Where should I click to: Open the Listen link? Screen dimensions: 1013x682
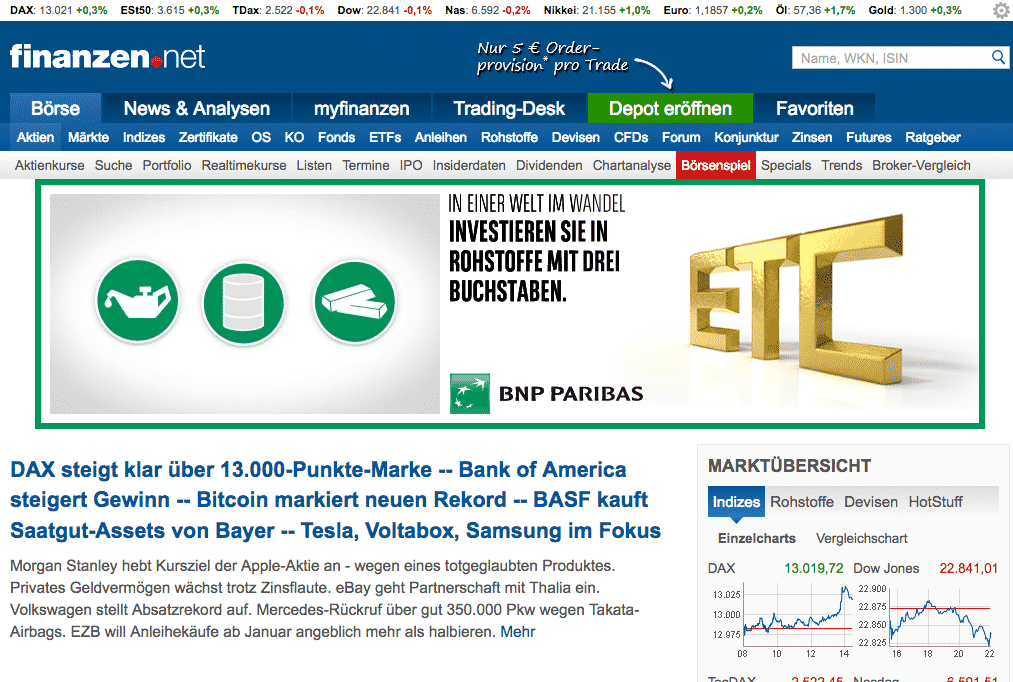tap(314, 165)
